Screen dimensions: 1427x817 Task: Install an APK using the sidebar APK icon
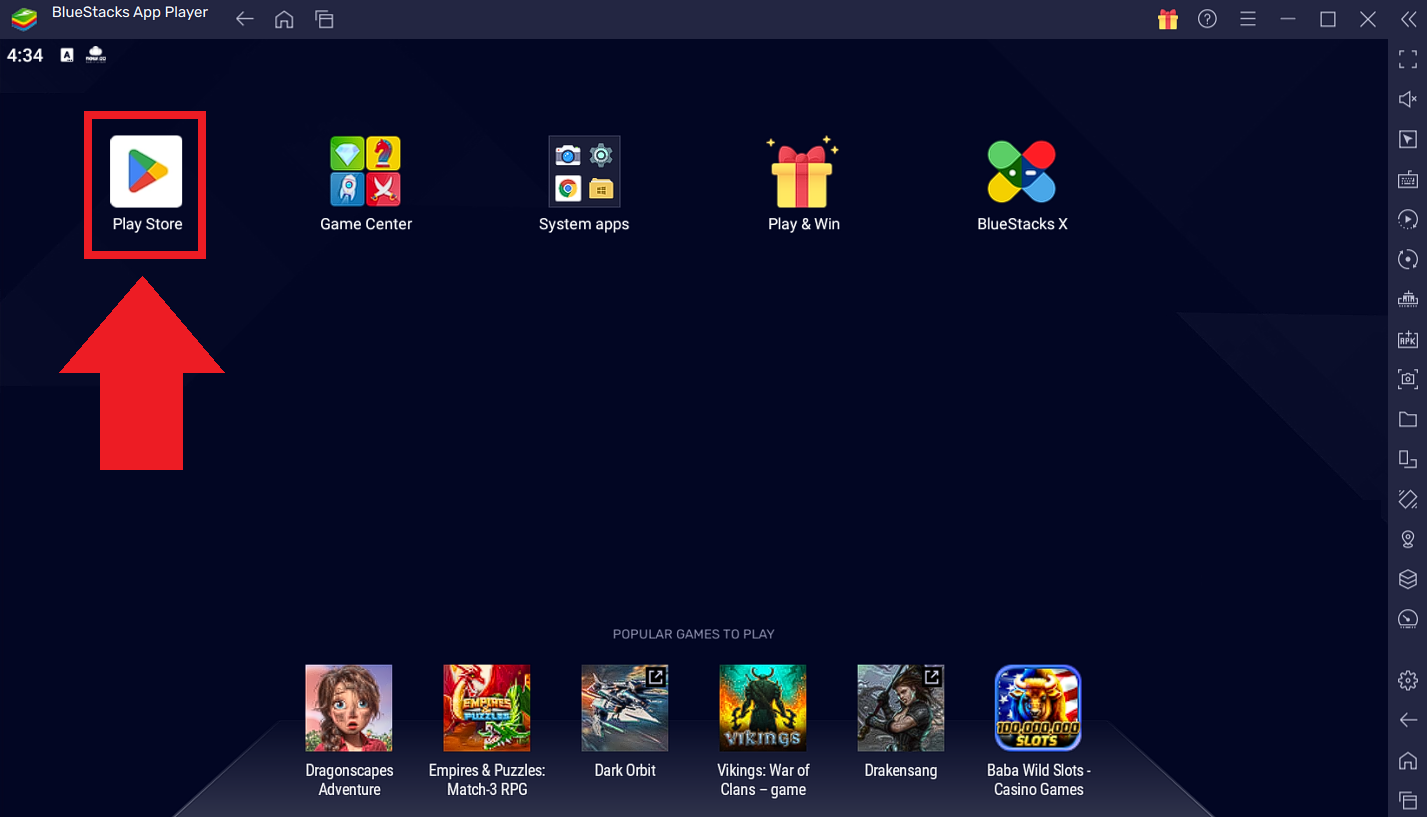click(1407, 339)
